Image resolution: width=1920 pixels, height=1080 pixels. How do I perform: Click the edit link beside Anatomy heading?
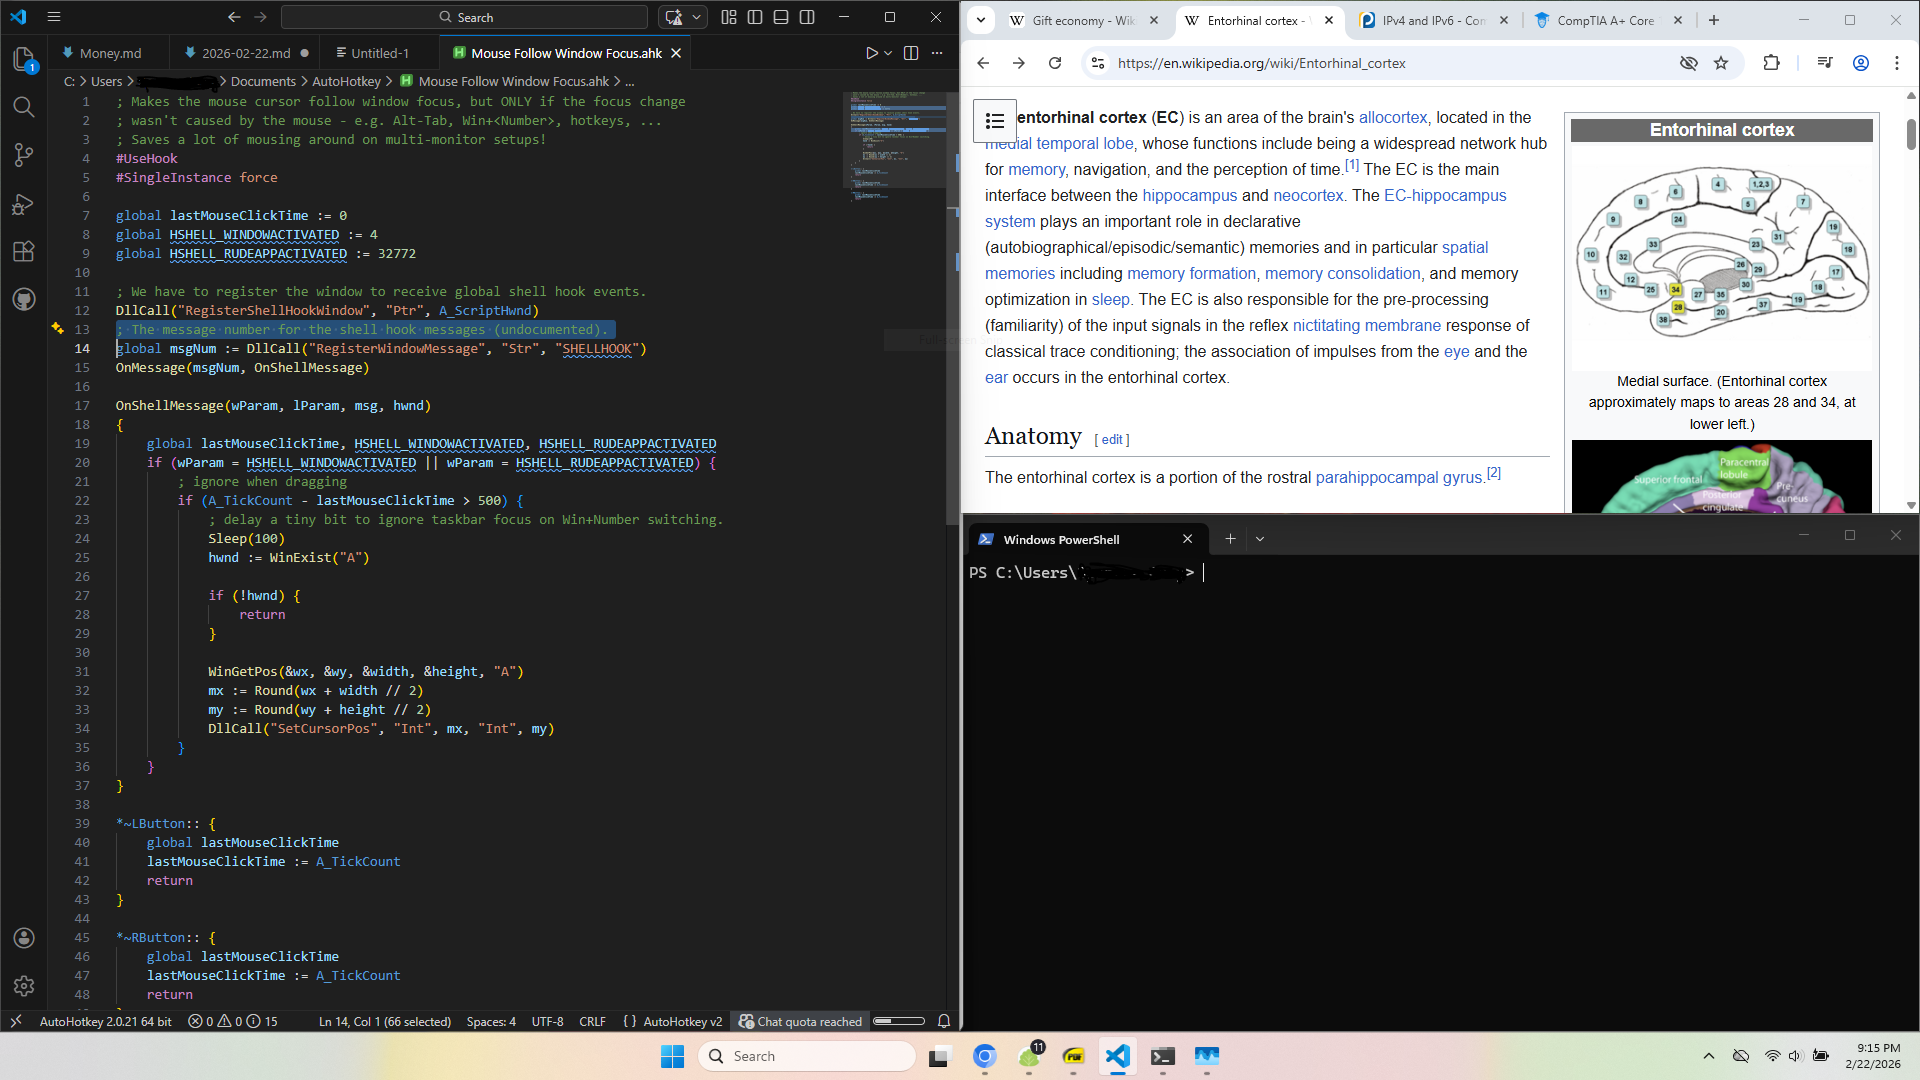click(x=1112, y=440)
